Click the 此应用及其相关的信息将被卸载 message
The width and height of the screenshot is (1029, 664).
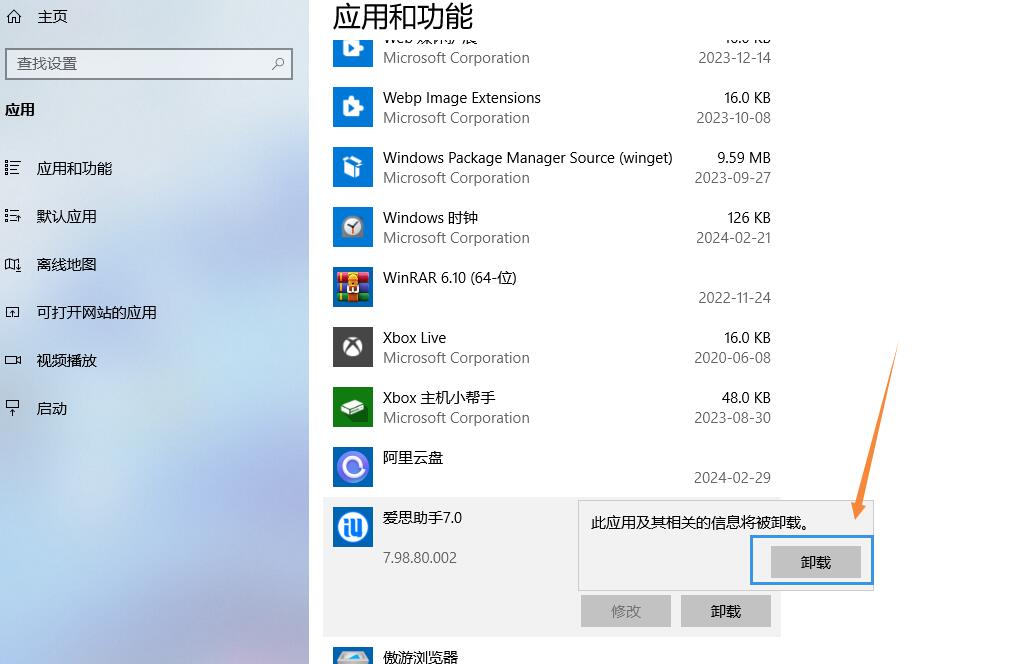pyautogui.click(x=700, y=523)
